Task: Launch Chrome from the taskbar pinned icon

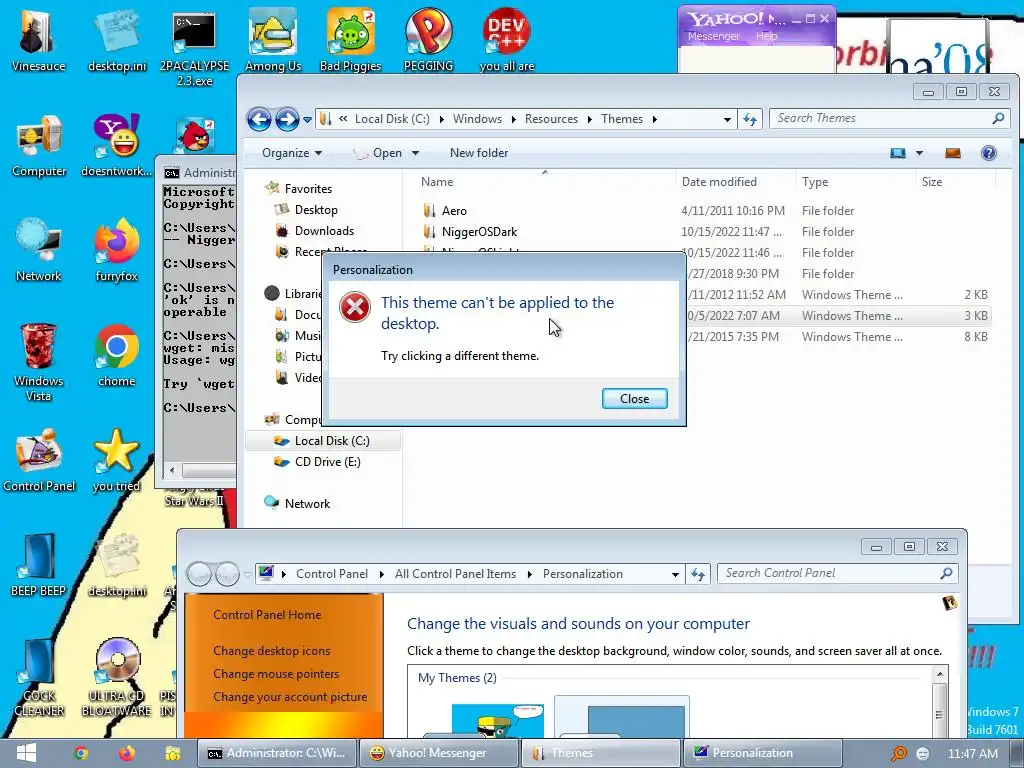Action: [81, 753]
